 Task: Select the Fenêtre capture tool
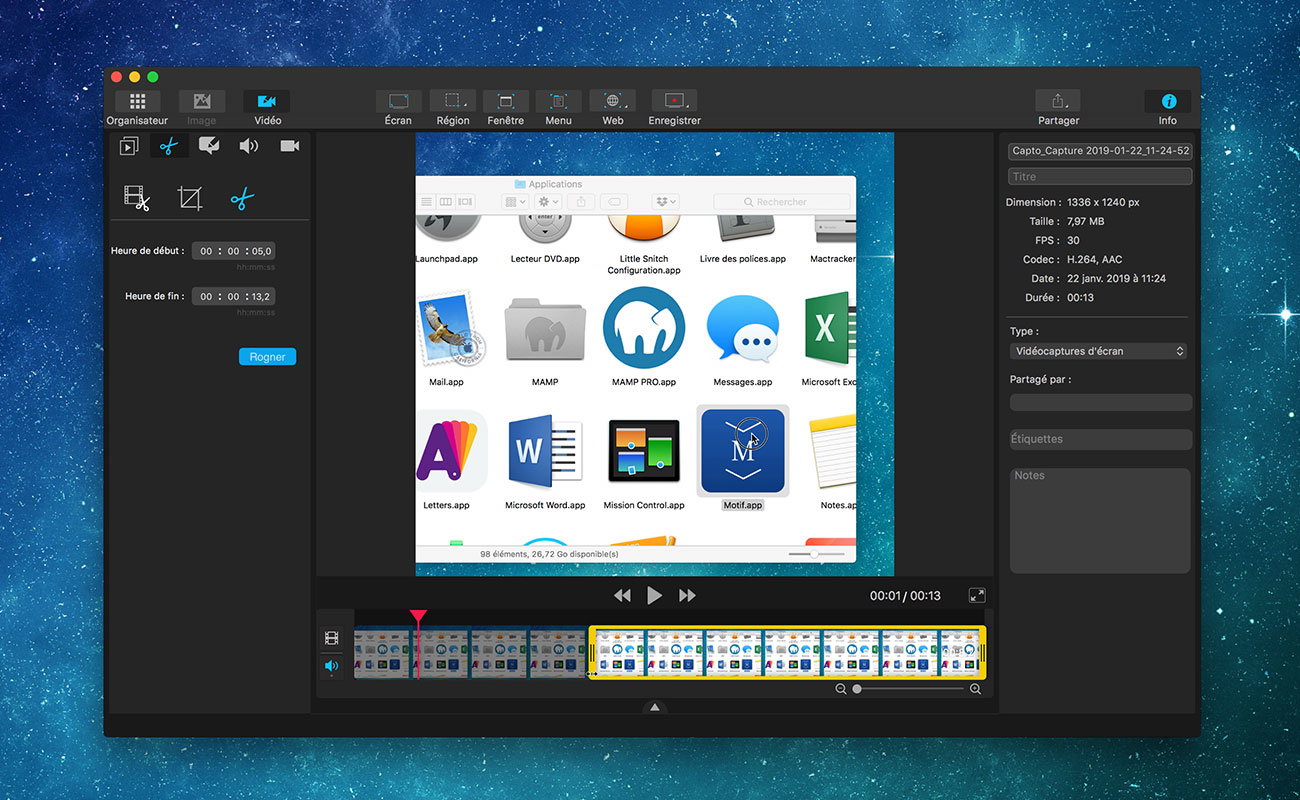506,102
